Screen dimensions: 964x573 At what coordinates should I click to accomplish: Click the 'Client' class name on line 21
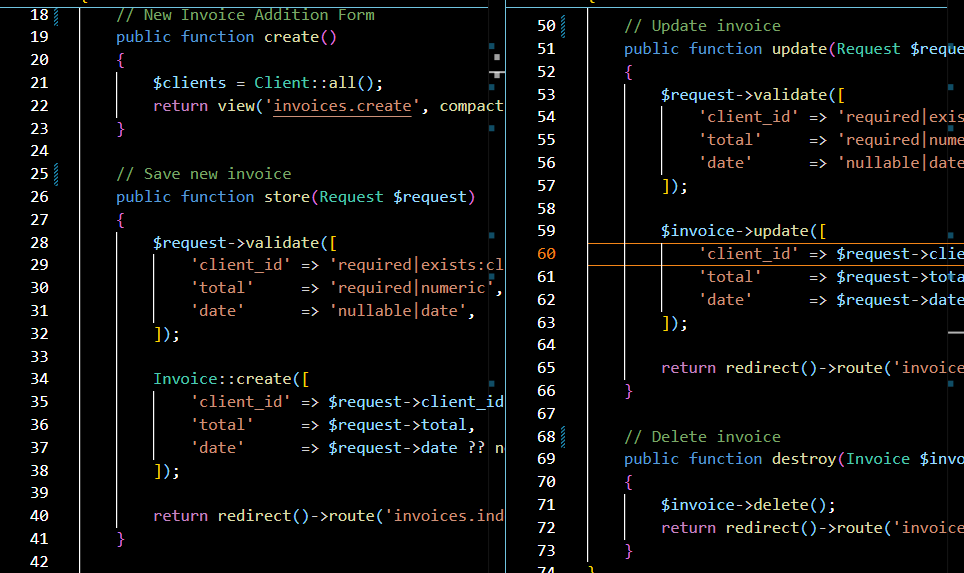tap(282, 83)
